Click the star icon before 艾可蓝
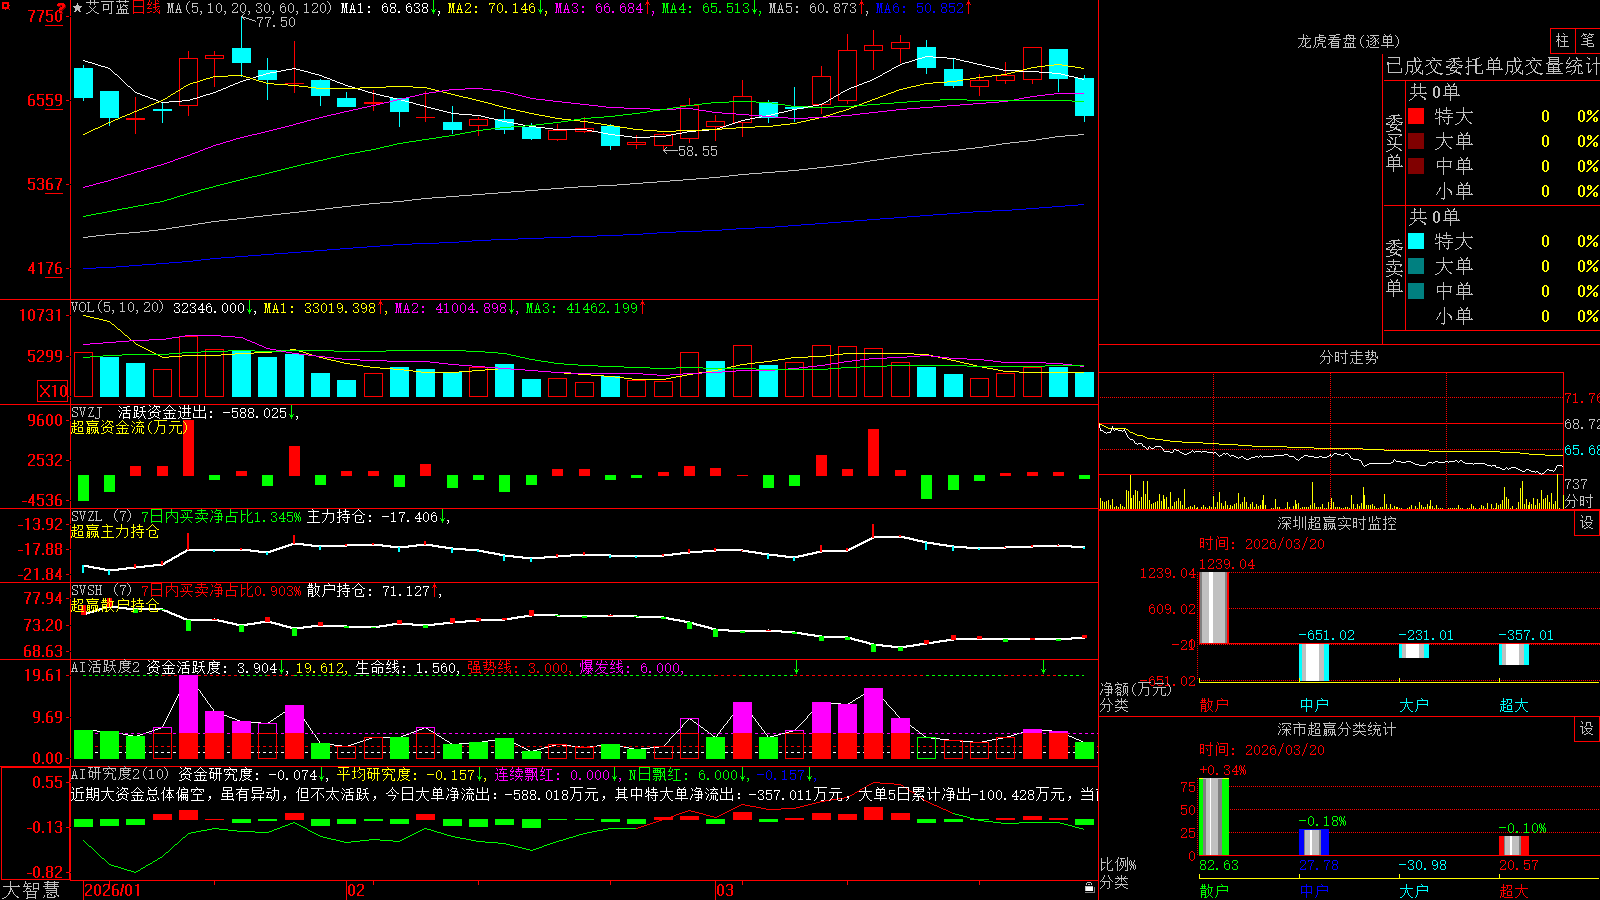Image resolution: width=1600 pixels, height=900 pixels. (x=77, y=8)
